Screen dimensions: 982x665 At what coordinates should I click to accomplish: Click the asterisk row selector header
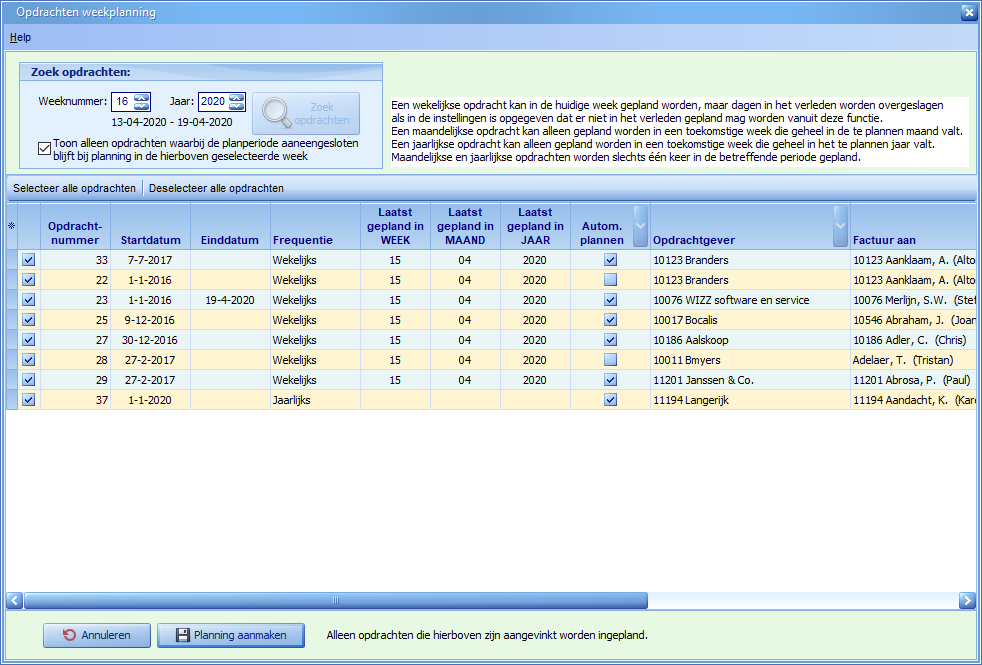(x=12, y=226)
